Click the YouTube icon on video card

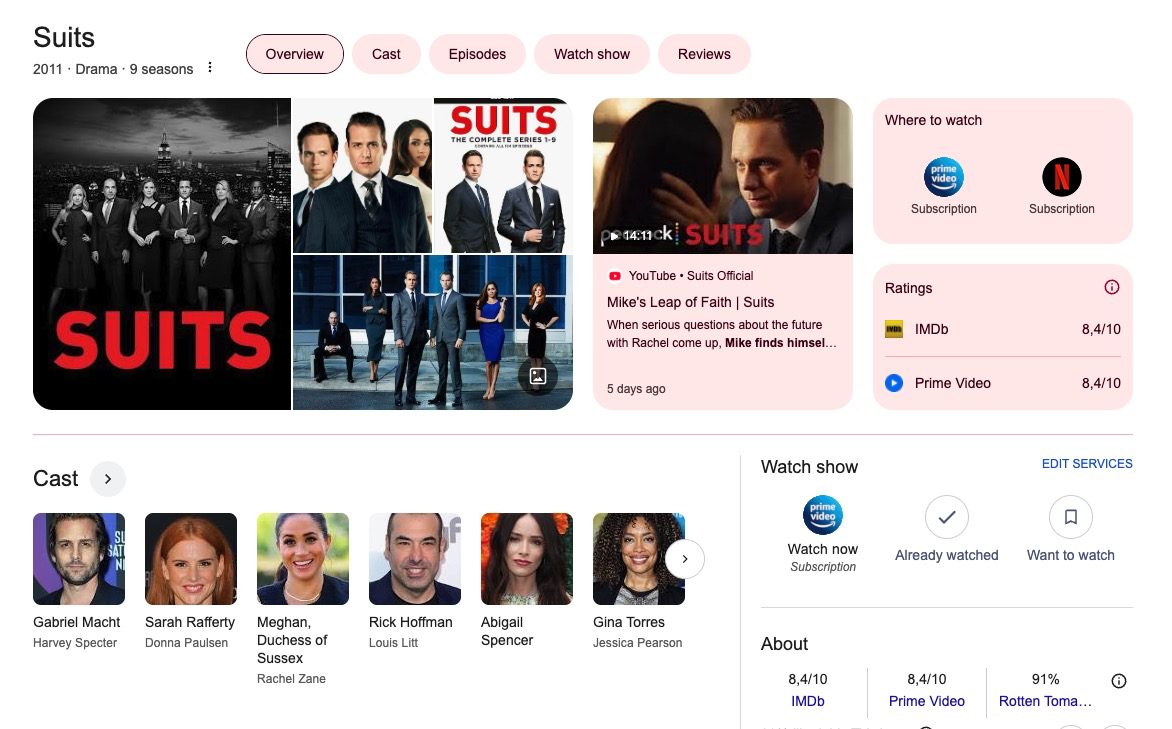(615, 276)
